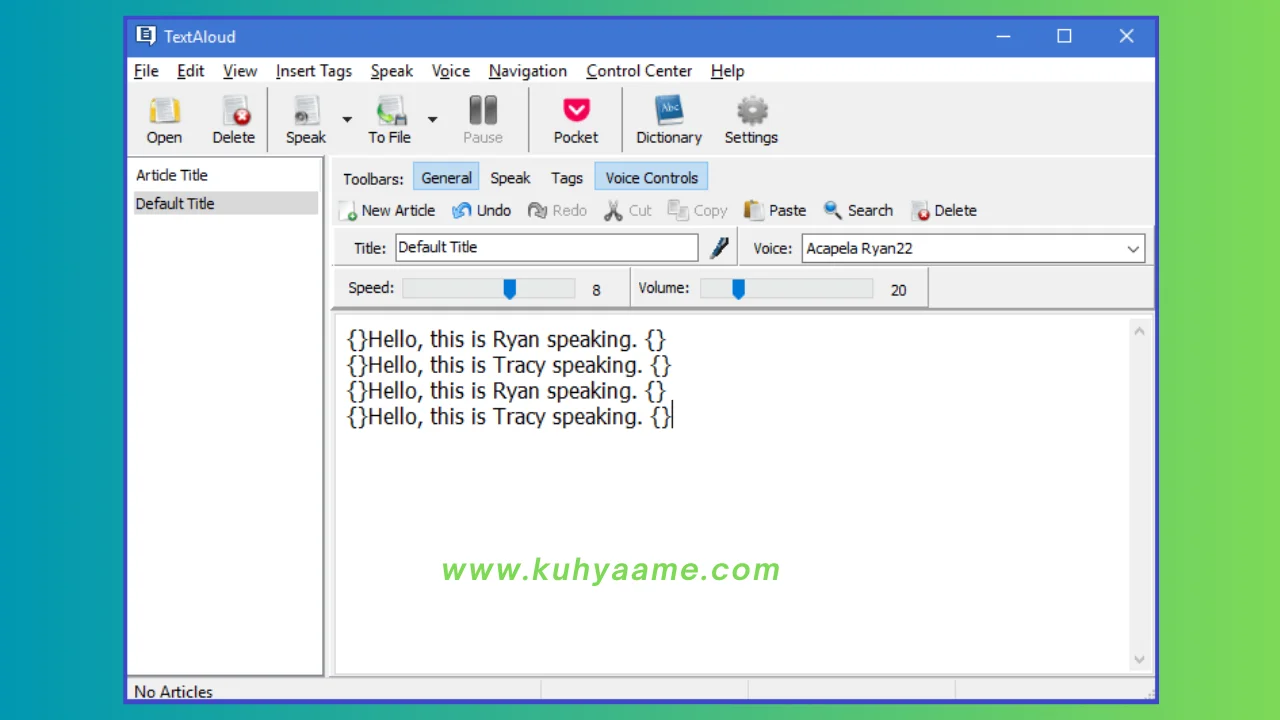Viewport: 1280px width, 720px height.
Task: Open the Help menu
Action: pyautogui.click(x=727, y=71)
